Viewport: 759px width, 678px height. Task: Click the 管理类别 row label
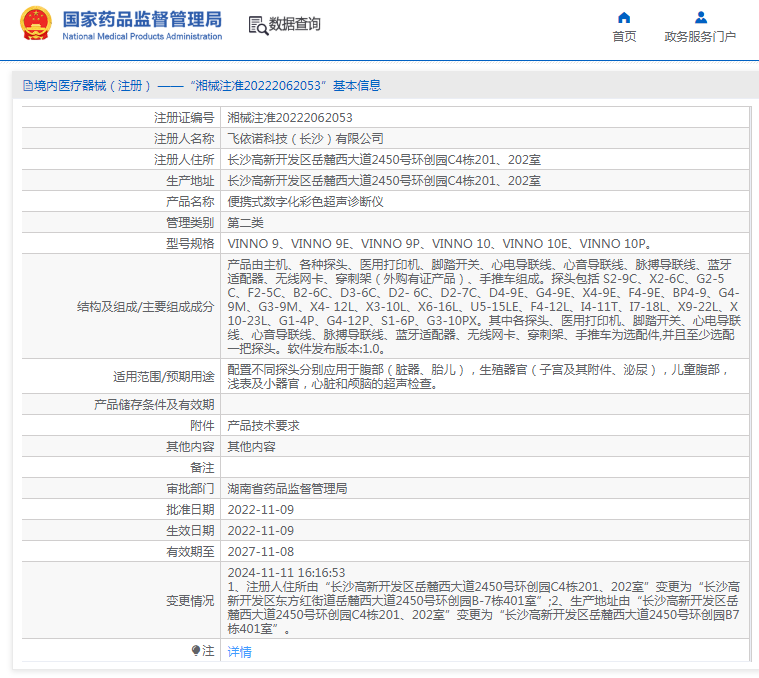tap(190, 223)
